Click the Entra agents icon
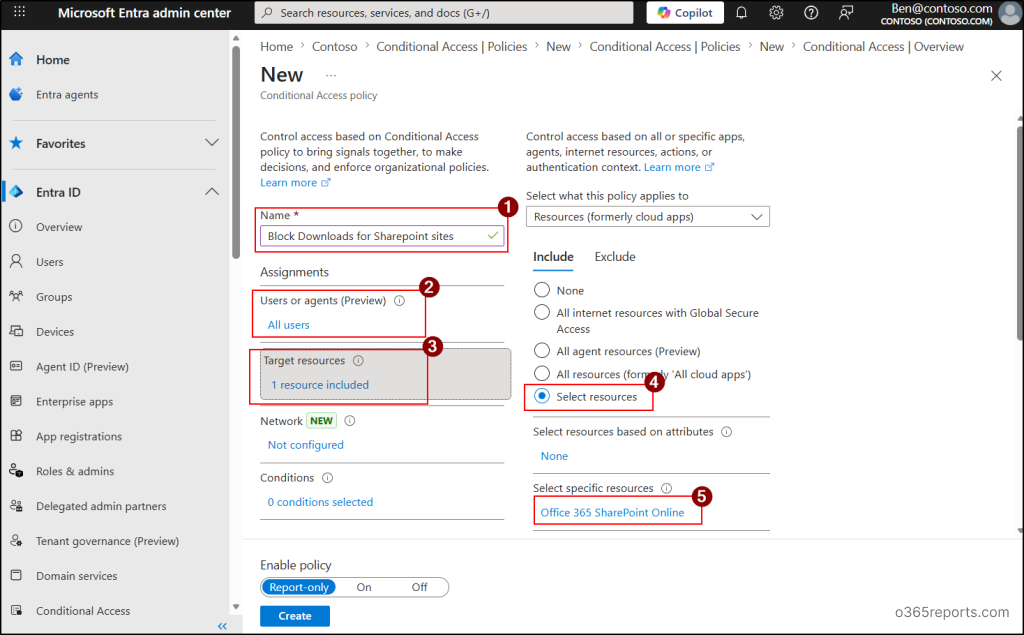This screenshot has width=1024, height=635. (x=16, y=94)
